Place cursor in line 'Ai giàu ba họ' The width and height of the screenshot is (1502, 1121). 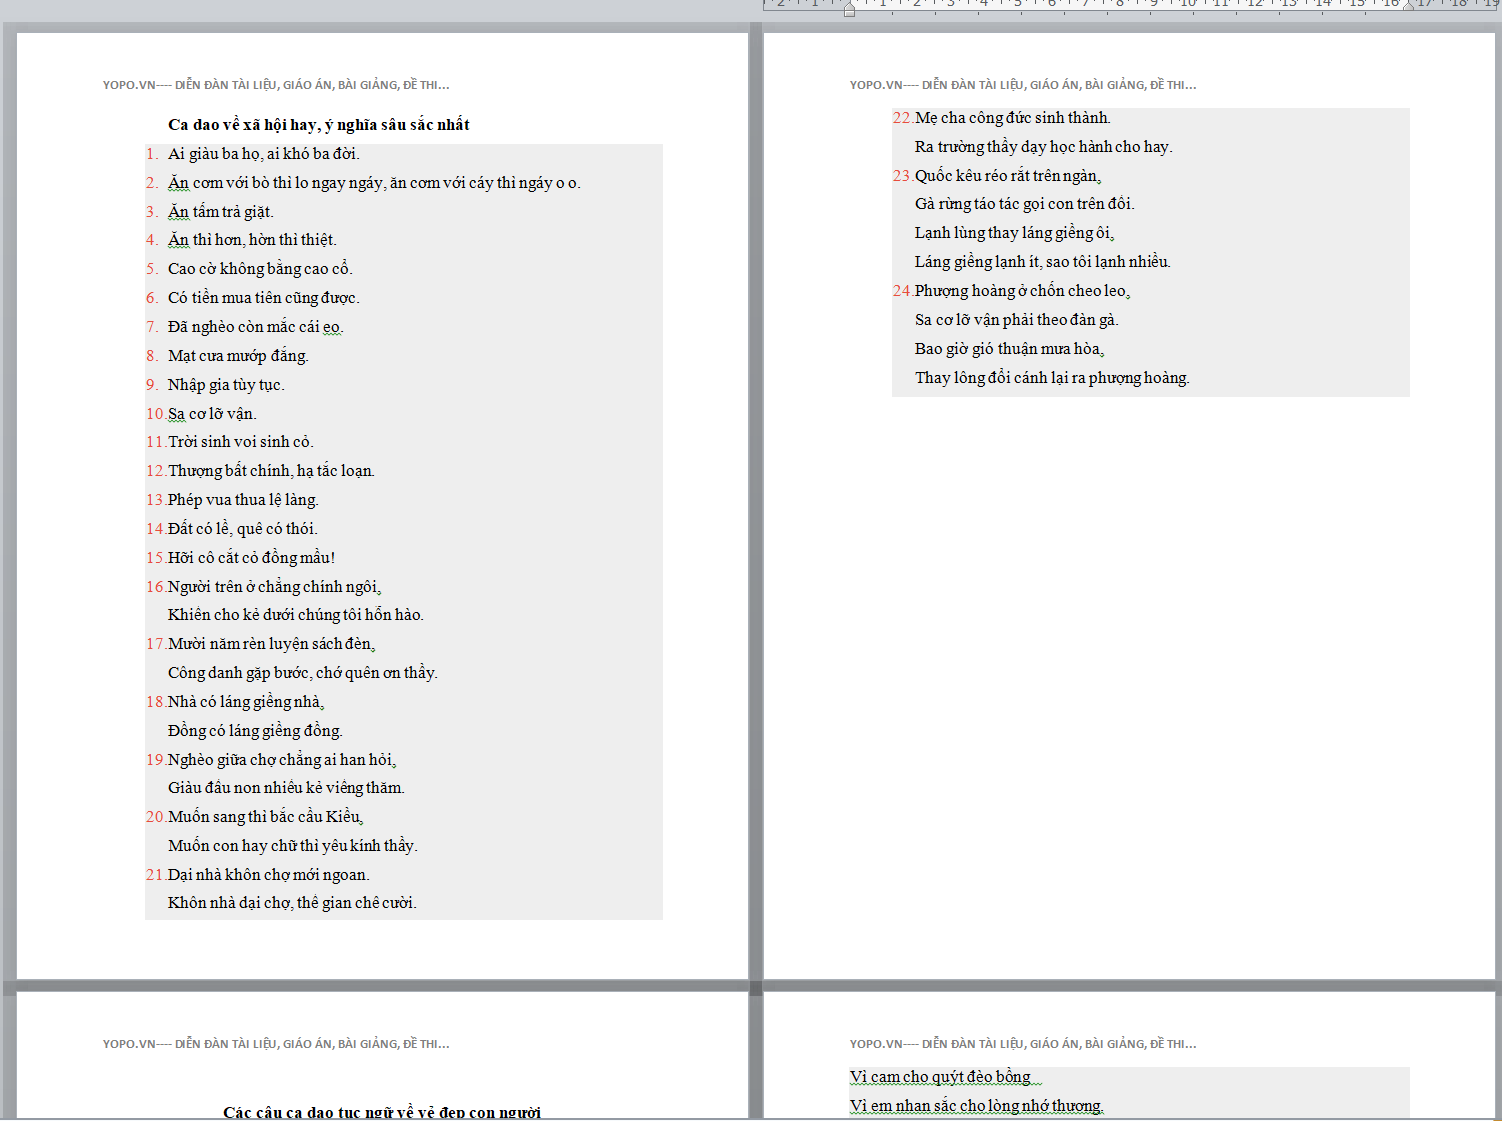(x=263, y=154)
